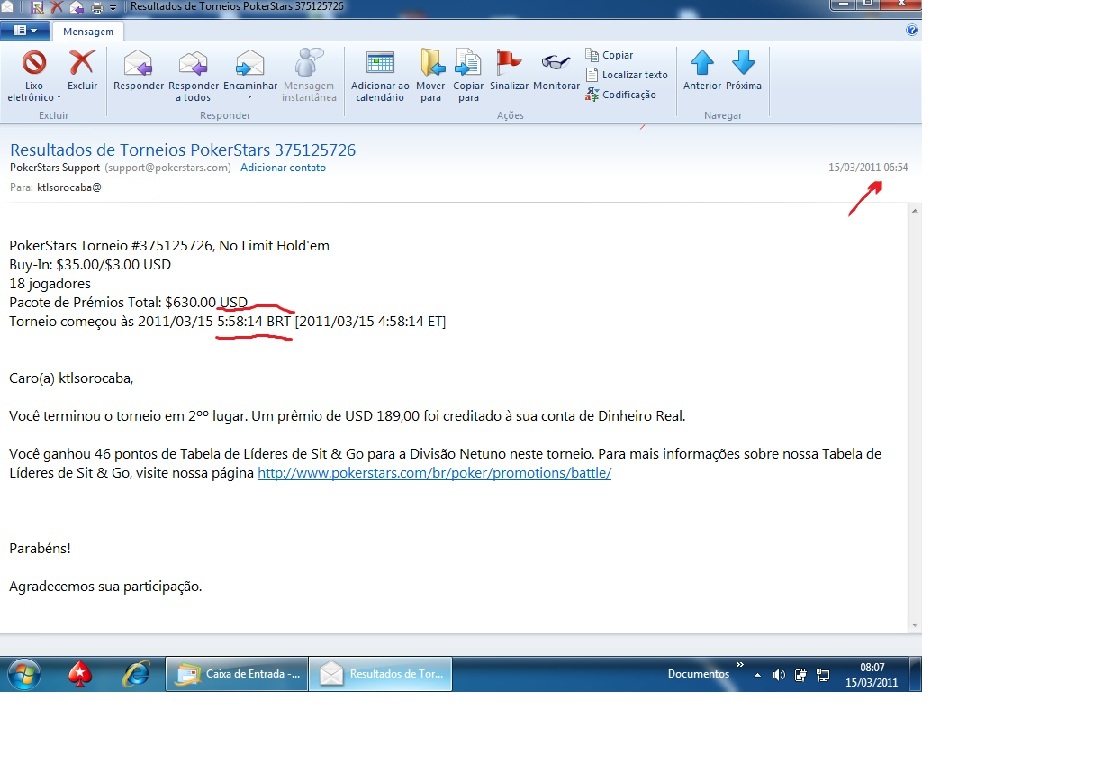Open the Documentos taskbar toolbar

[698, 674]
